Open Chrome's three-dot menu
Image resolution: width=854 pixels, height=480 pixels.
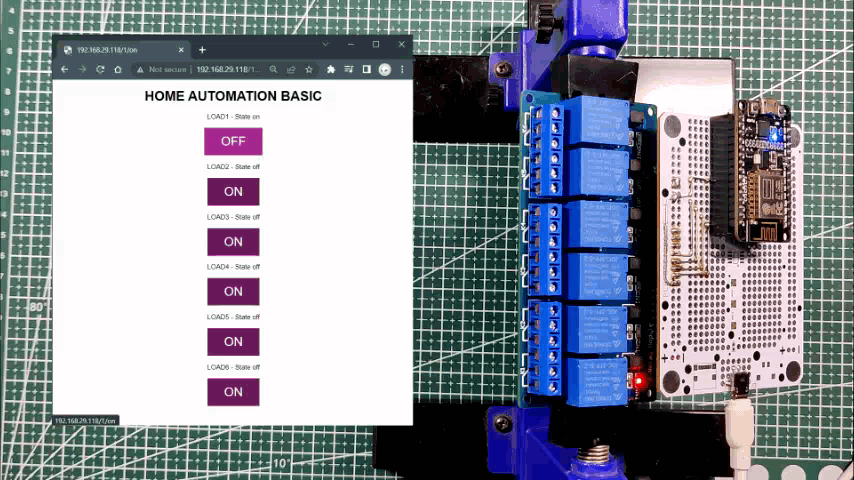point(402,70)
